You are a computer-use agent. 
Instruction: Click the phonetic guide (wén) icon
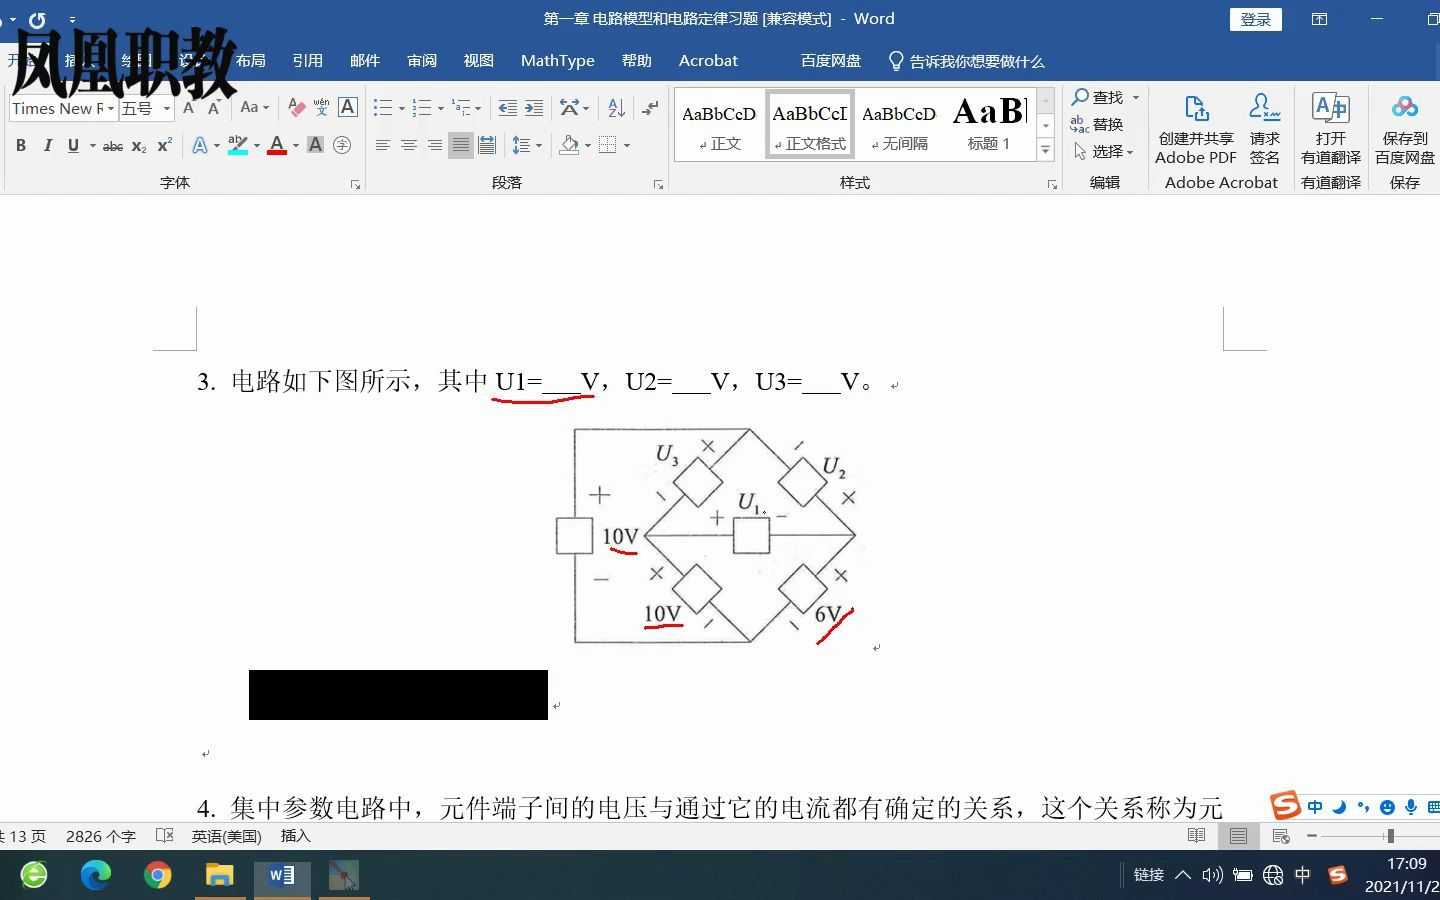coord(321,107)
